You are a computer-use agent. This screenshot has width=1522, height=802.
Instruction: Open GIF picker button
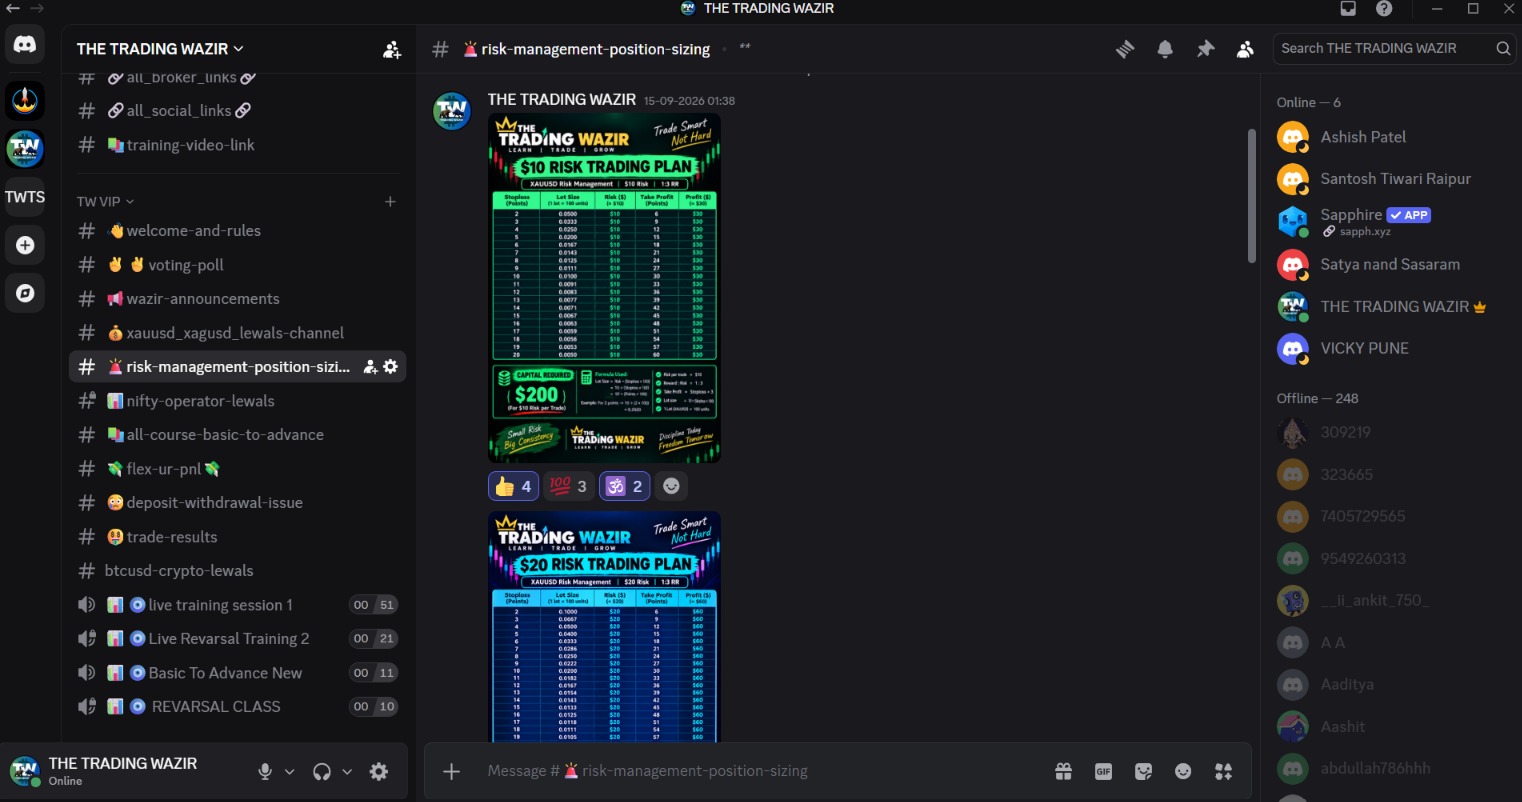(x=1103, y=771)
